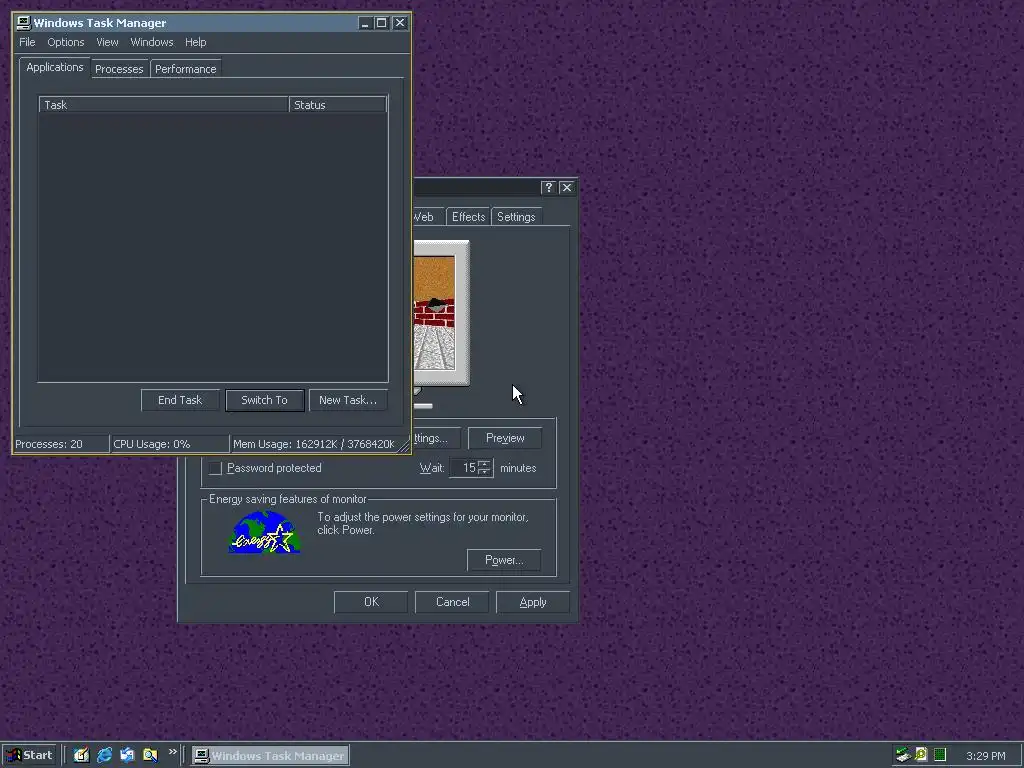Click the Mem Usage status bar entry
The image size is (1024, 768).
click(x=314, y=444)
